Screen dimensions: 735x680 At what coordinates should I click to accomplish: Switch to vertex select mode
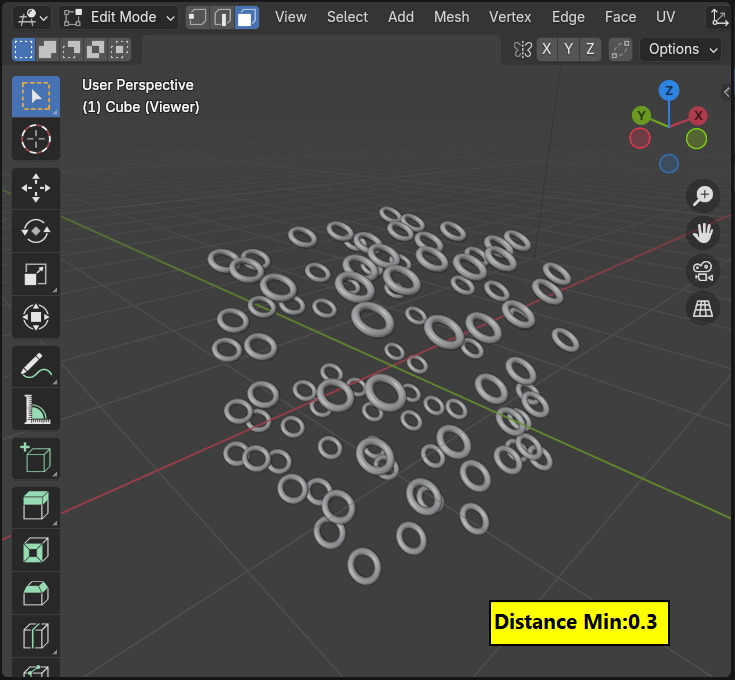(197, 18)
